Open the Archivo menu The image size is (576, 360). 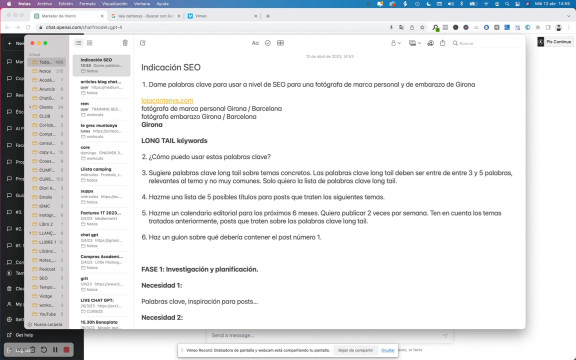[44, 4]
